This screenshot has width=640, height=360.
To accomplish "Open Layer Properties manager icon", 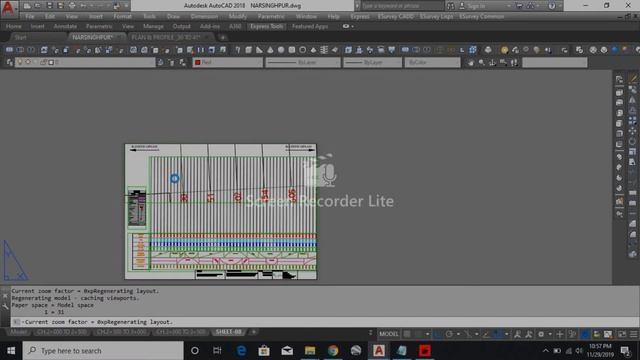I will tap(9, 62).
